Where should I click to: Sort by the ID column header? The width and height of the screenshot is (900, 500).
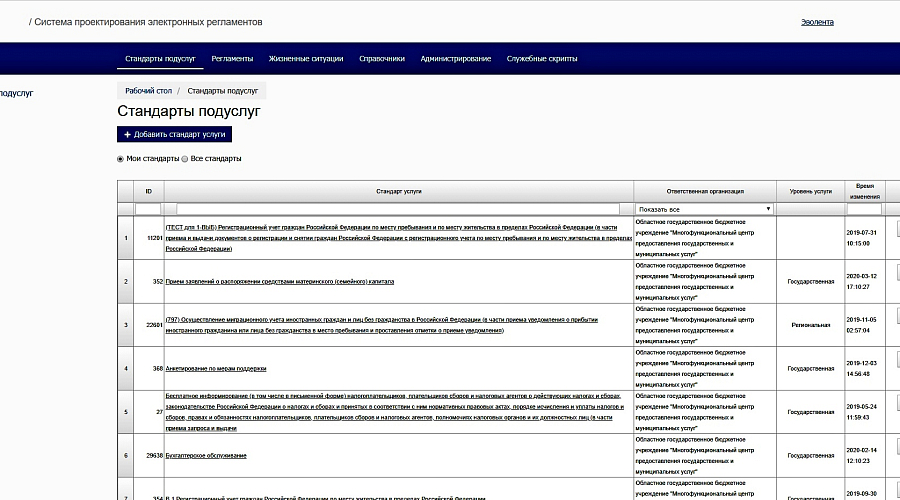[149, 191]
